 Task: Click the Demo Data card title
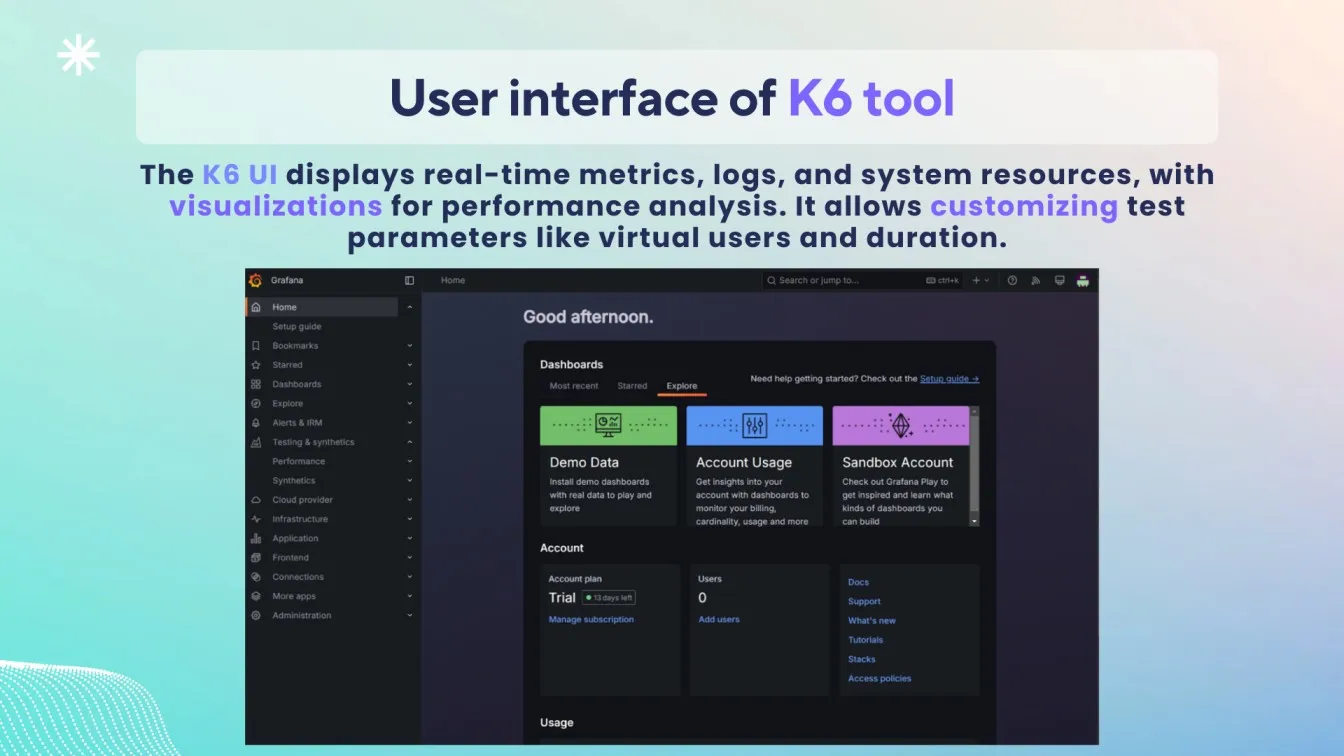tap(584, 463)
